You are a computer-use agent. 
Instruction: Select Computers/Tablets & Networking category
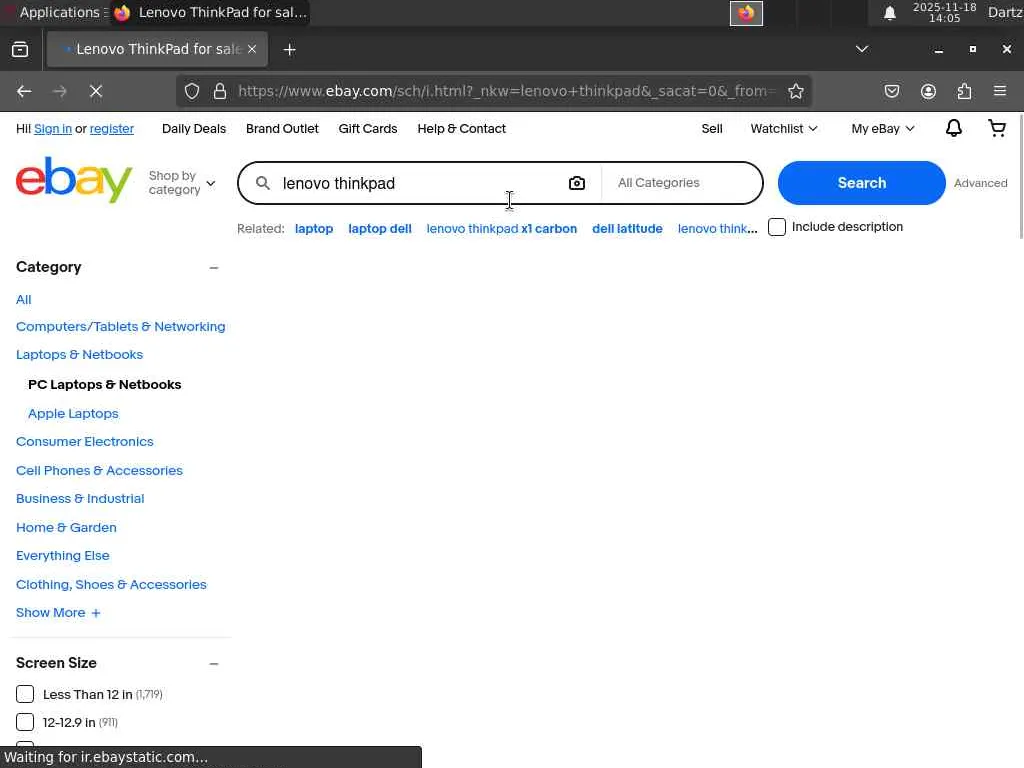click(x=121, y=327)
